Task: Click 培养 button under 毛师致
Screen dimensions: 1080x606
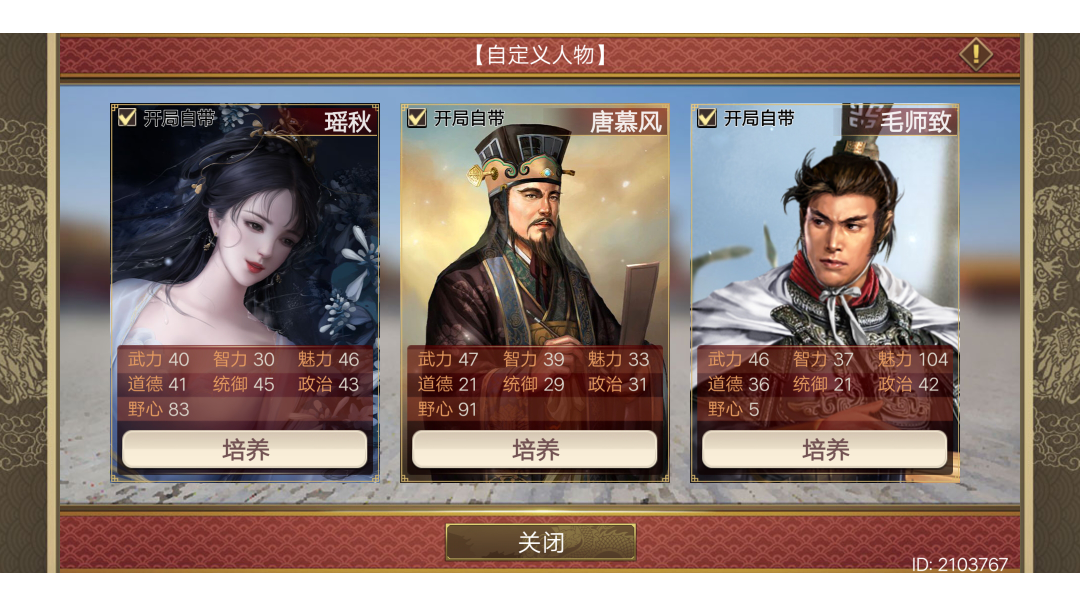Action: (824, 450)
